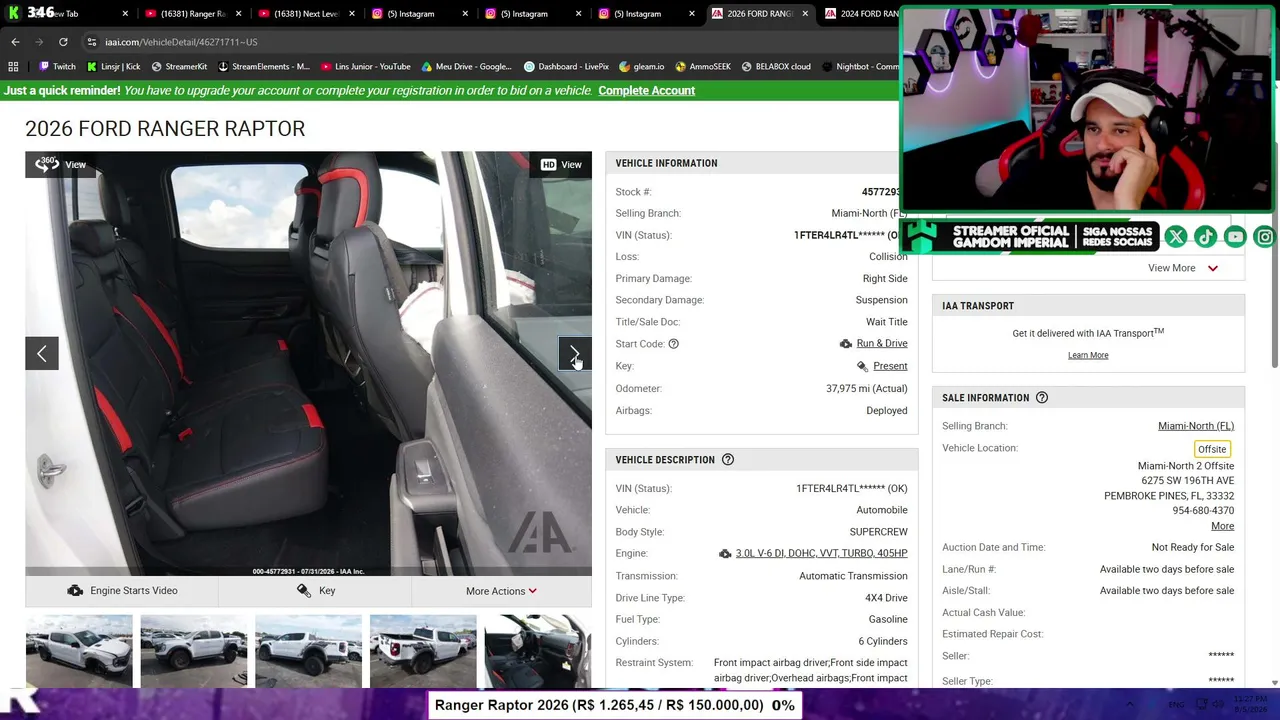This screenshot has width=1280, height=720.
Task: Open the Miami-North (FL) selling branch link
Action: 1196,426
